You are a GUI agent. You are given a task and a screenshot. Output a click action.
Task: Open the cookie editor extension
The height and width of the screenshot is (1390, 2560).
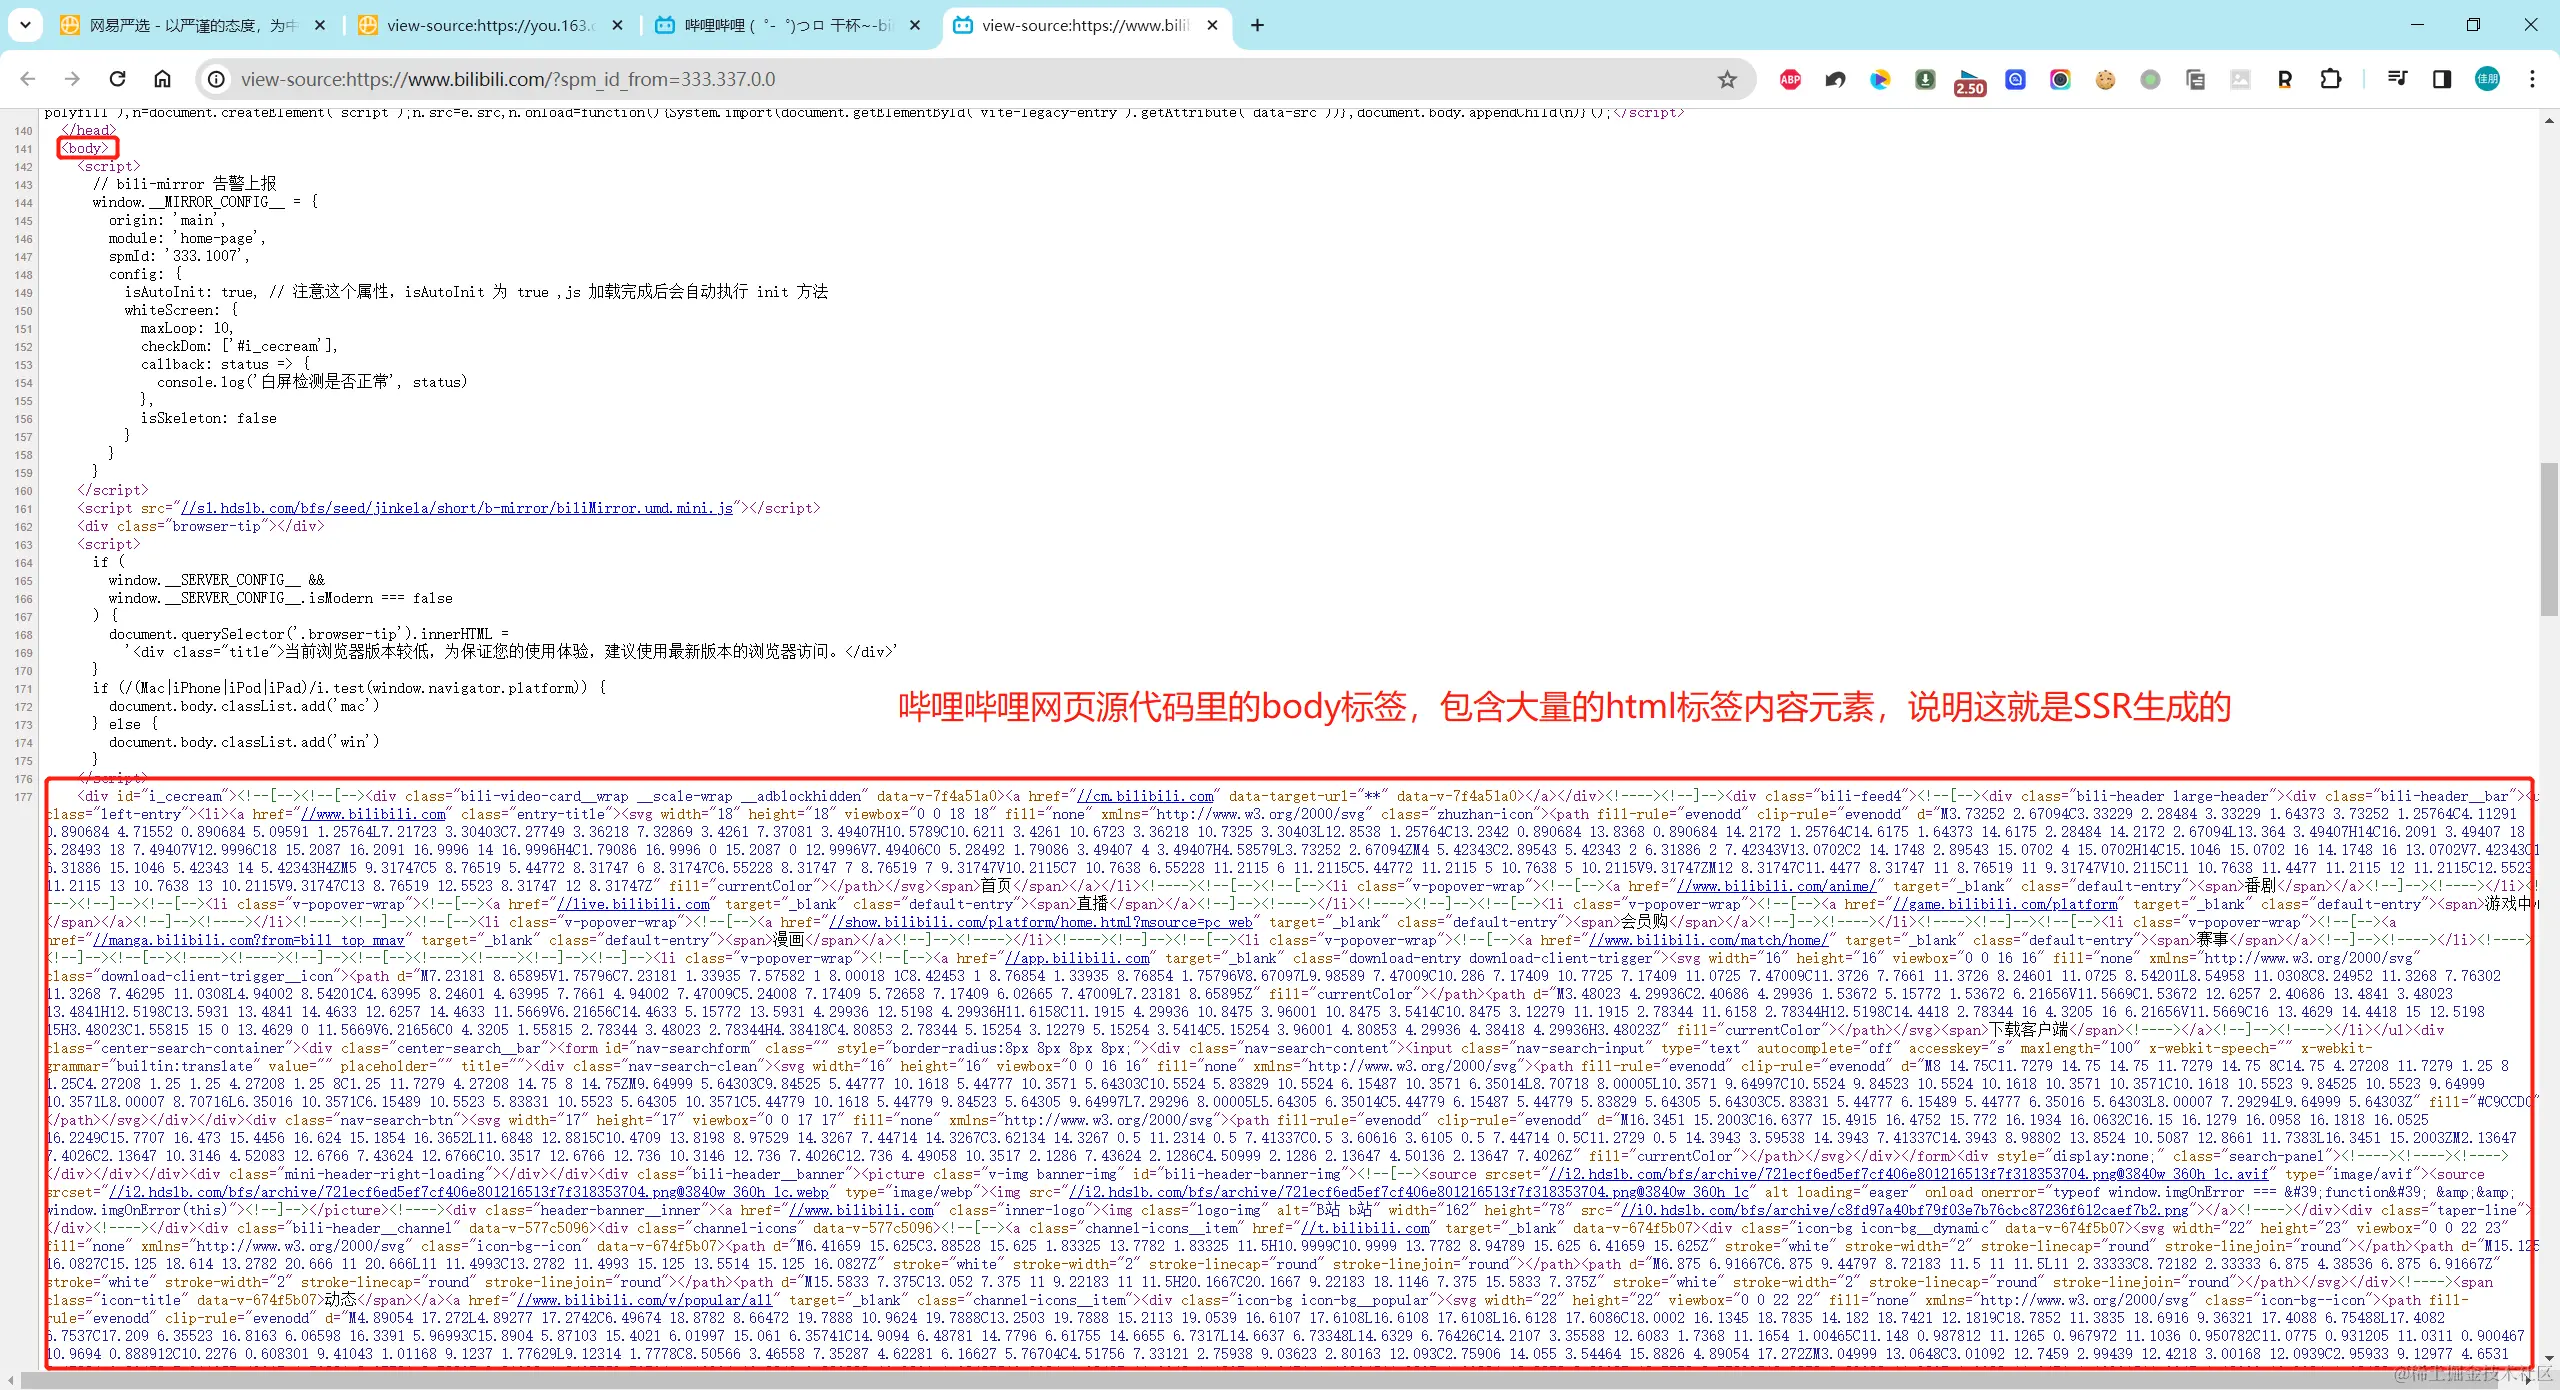2105,79
